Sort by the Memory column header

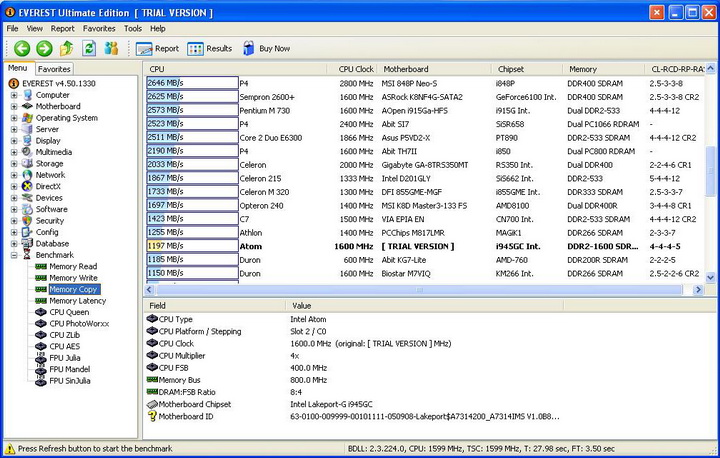(x=603, y=69)
